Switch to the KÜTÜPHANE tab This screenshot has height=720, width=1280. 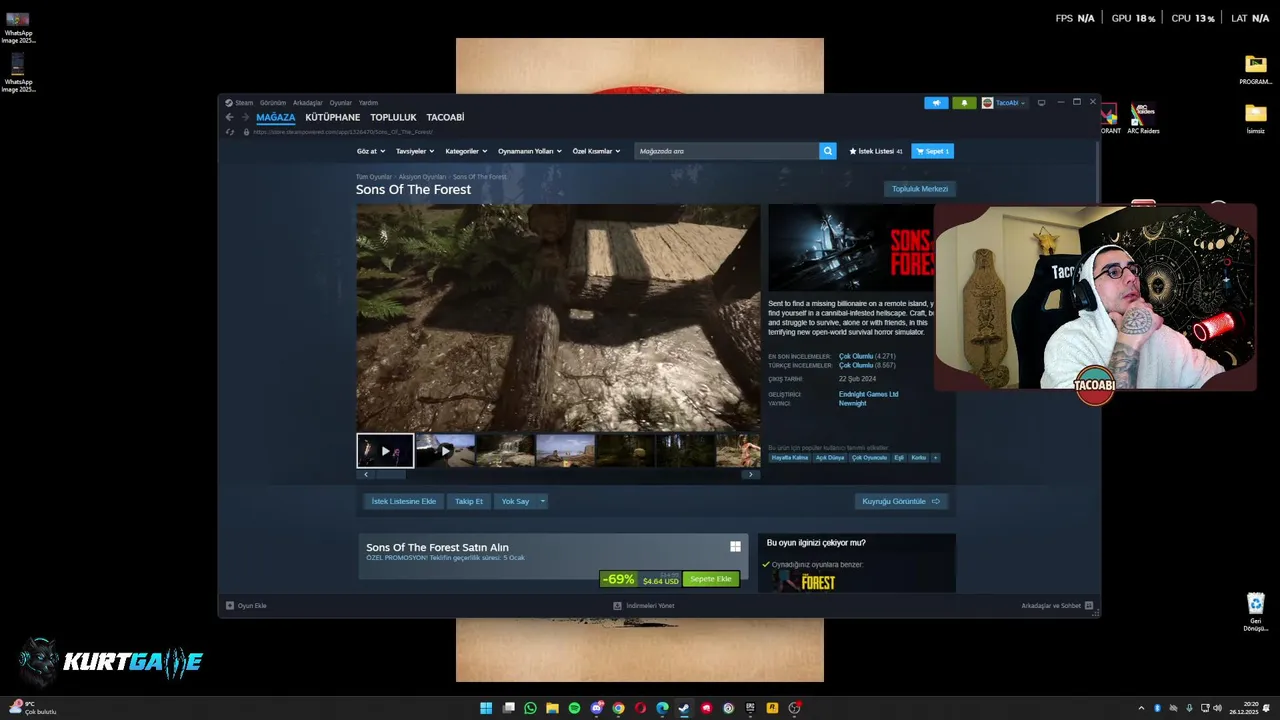tap(333, 117)
